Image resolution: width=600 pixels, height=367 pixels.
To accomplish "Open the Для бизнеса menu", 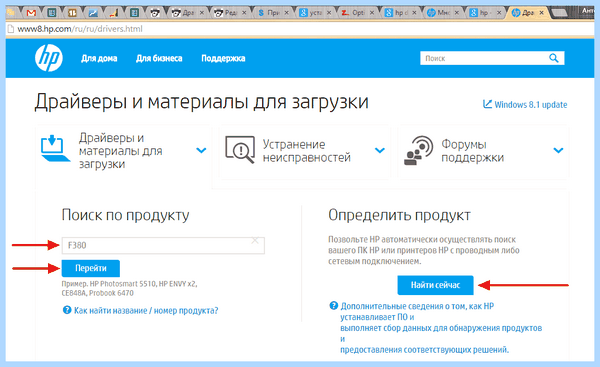I will 159,59.
